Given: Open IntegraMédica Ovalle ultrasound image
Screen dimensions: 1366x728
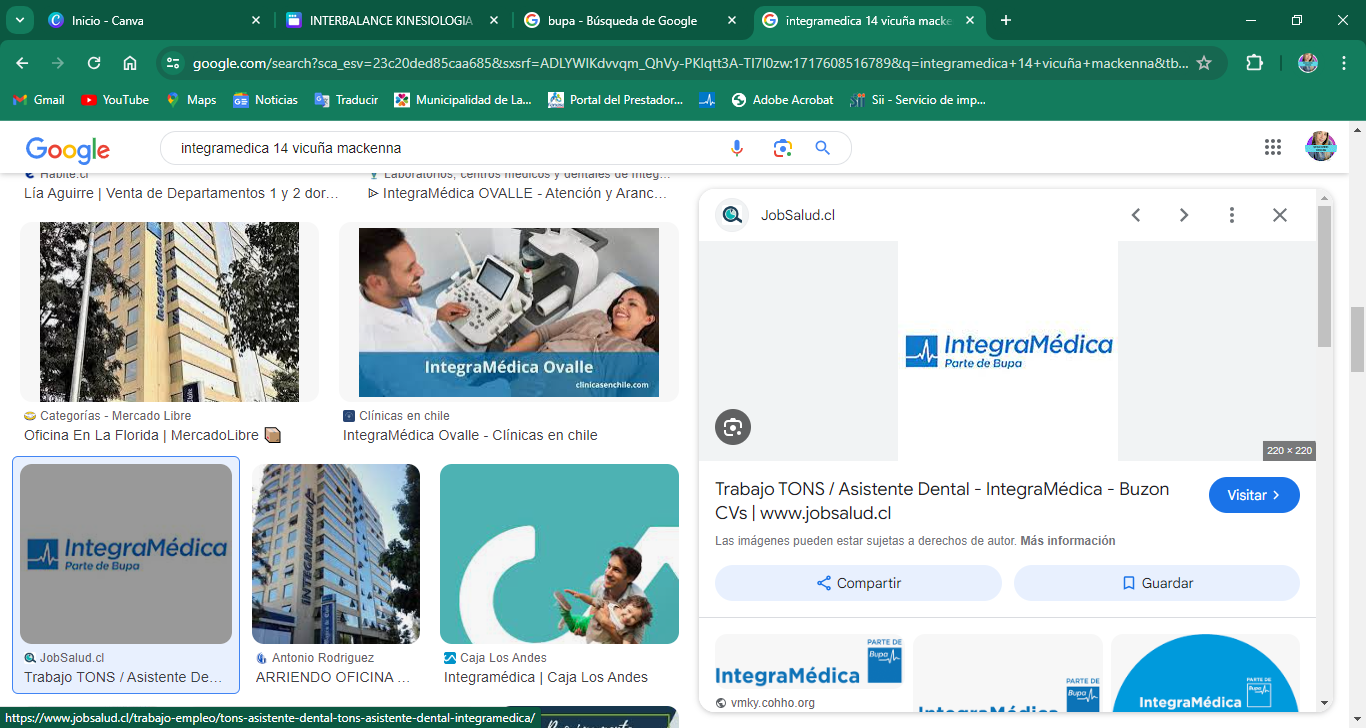Looking at the screenshot, I should (509, 312).
